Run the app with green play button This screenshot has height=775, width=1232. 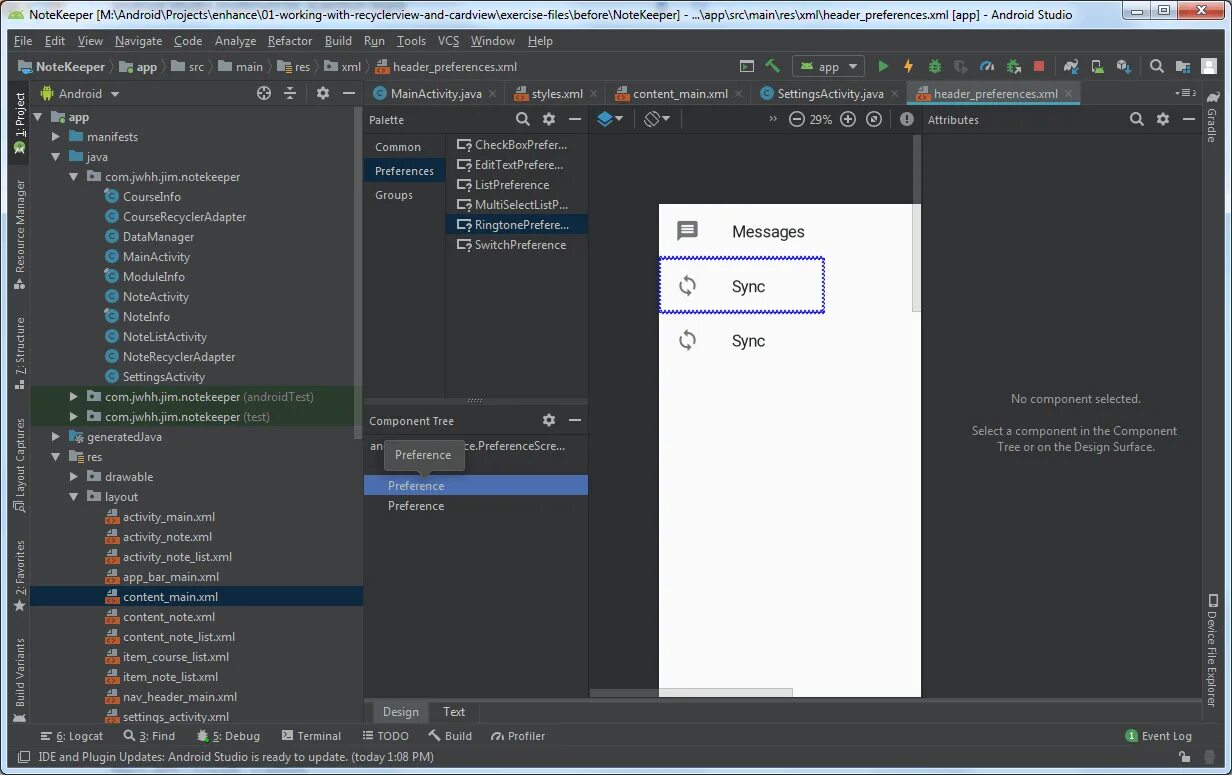pos(882,66)
